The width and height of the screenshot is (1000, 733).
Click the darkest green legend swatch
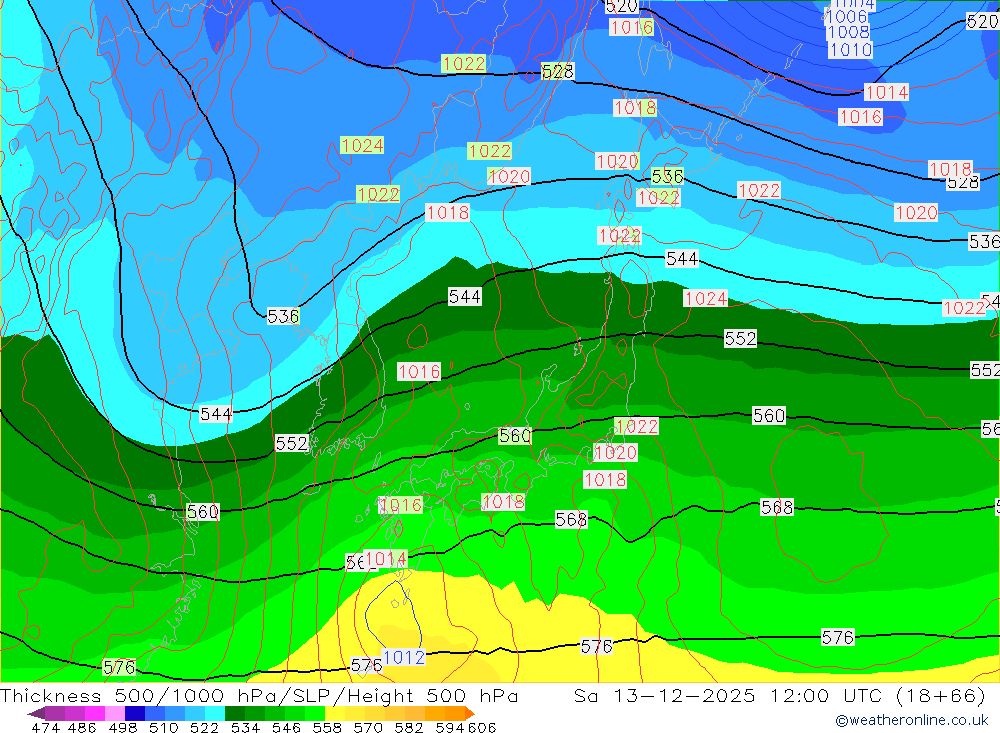[235, 713]
